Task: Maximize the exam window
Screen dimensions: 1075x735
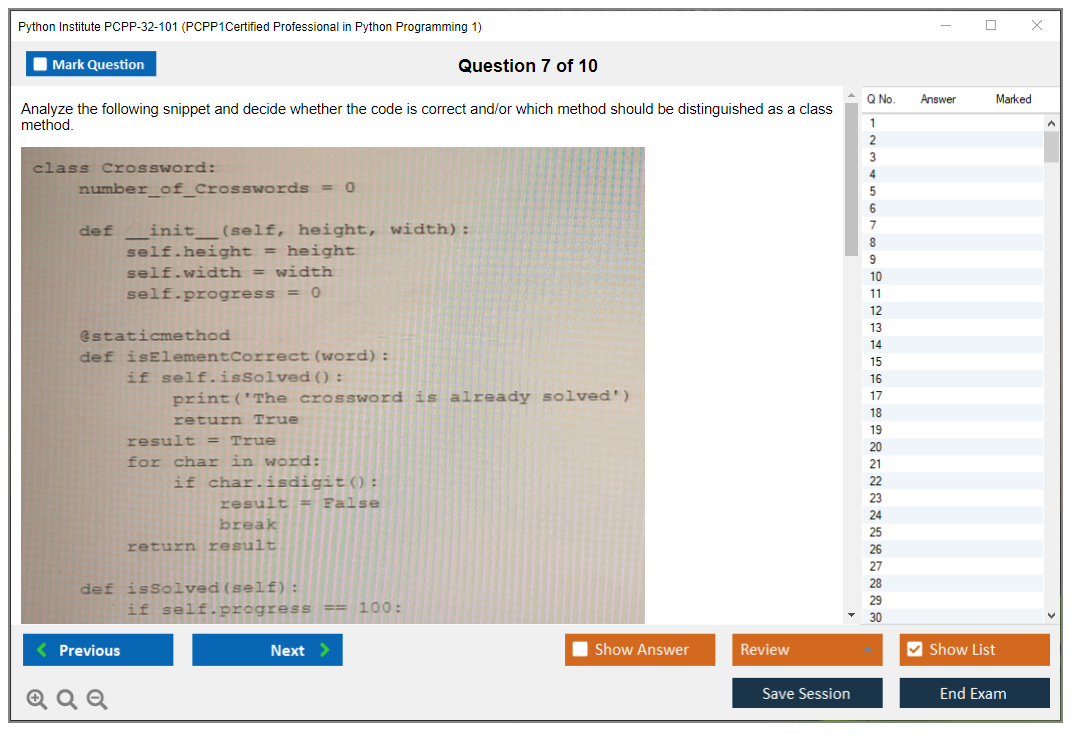Action: (x=990, y=26)
